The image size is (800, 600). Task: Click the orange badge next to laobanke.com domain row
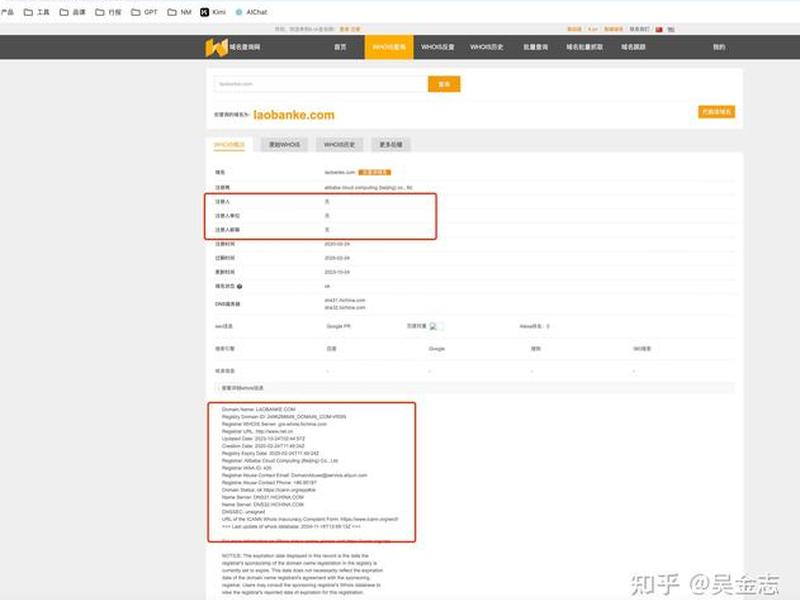[374, 172]
